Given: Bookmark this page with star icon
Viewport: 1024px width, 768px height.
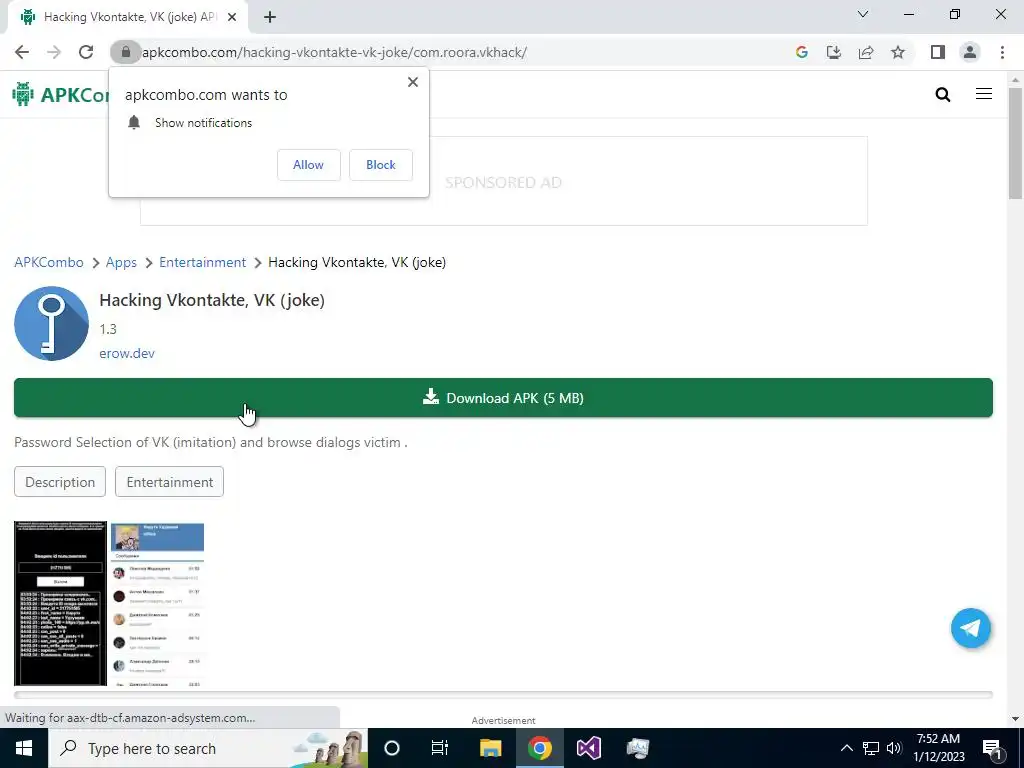Looking at the screenshot, I should click(898, 52).
